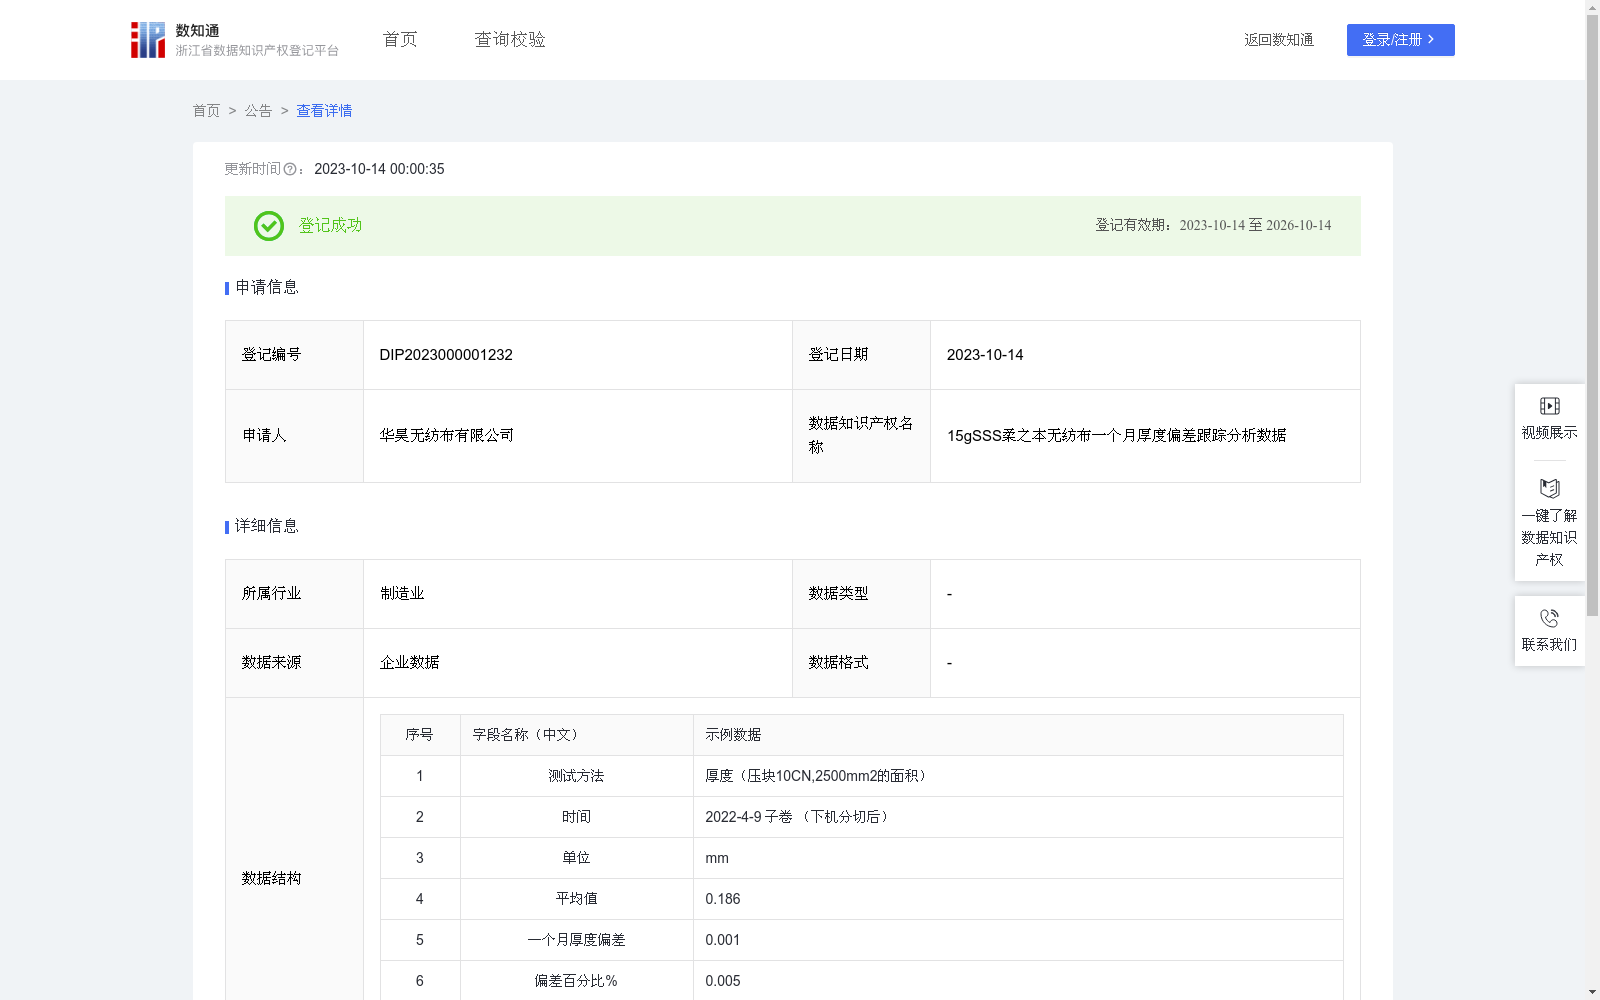Click the 2022-4-9 子卷 sample cell
The height and width of the screenshot is (1000, 1600).
click(1018, 817)
